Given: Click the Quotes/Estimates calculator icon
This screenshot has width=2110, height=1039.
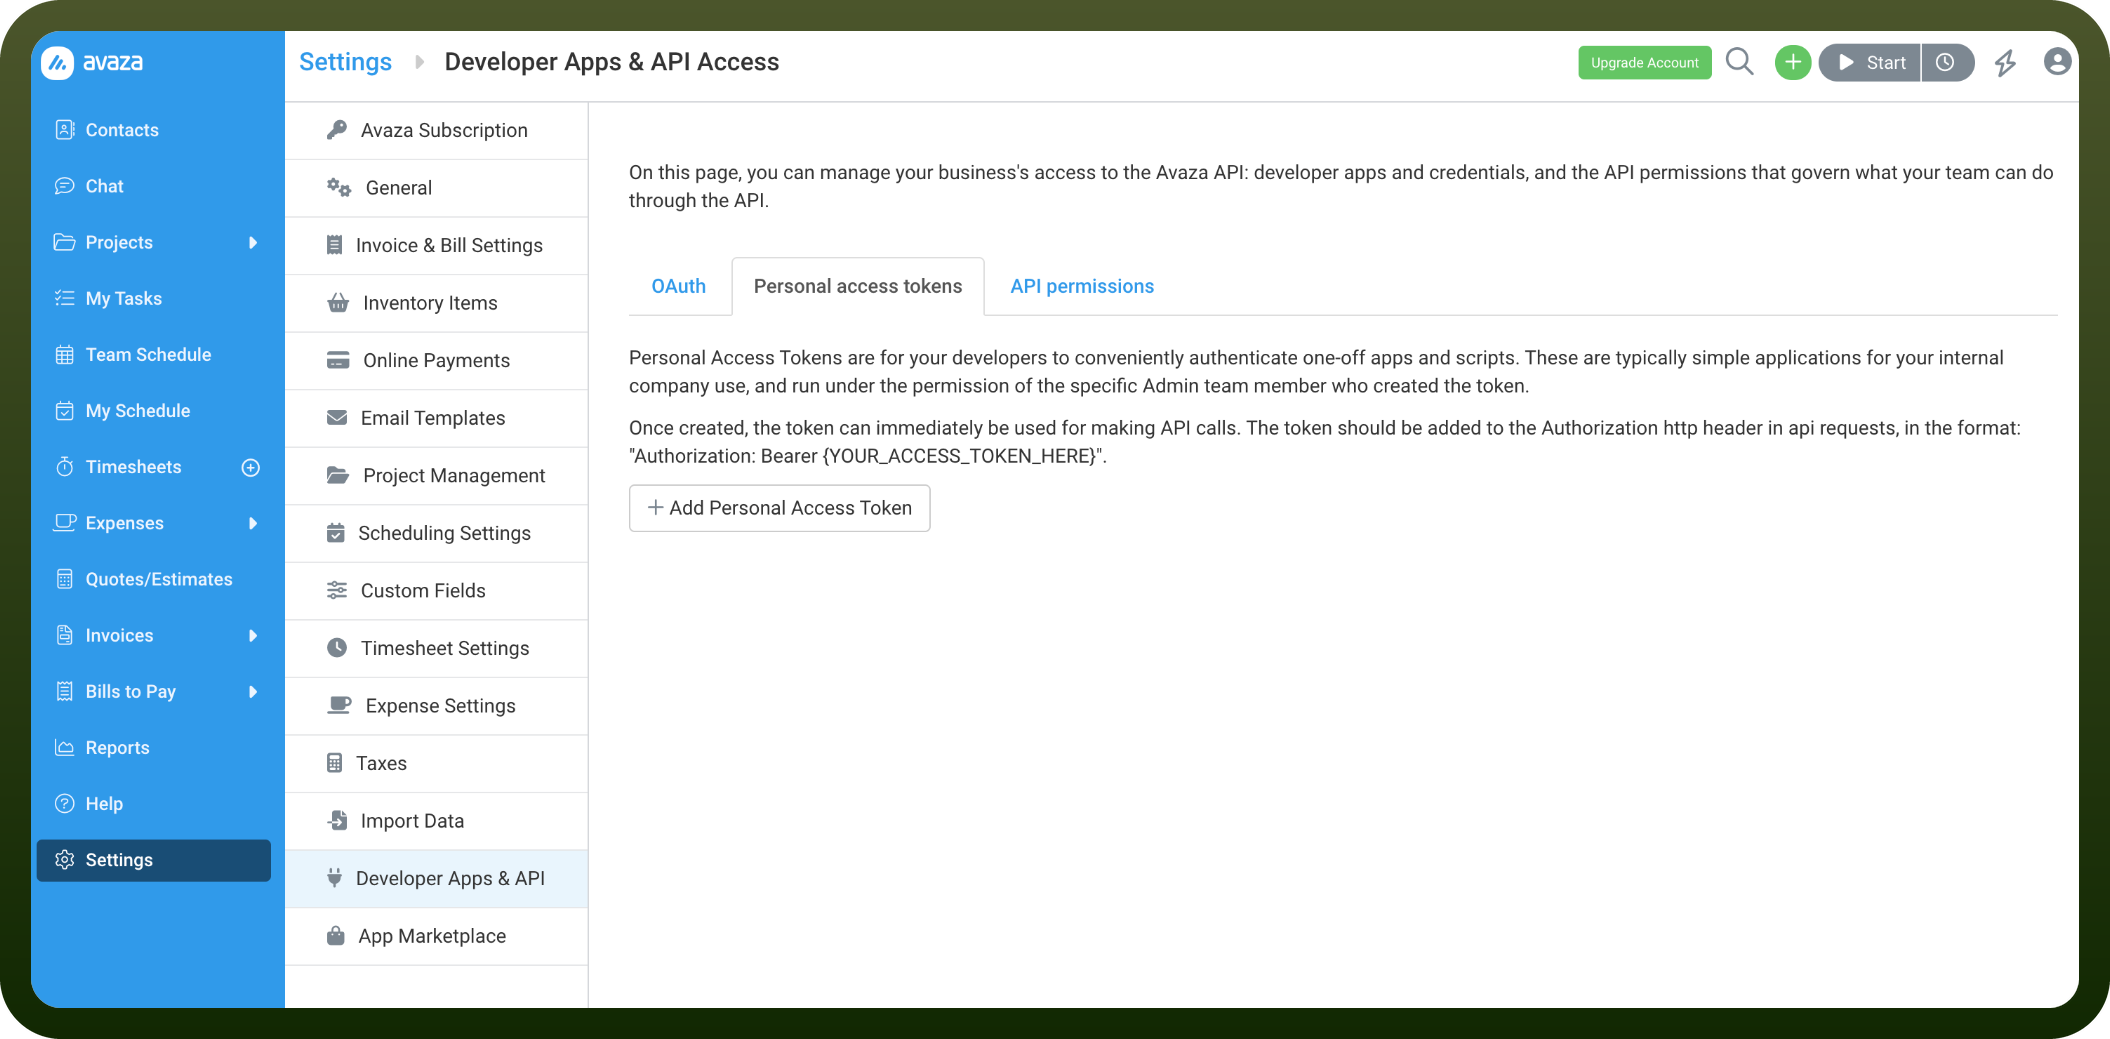Looking at the screenshot, I should (x=65, y=579).
